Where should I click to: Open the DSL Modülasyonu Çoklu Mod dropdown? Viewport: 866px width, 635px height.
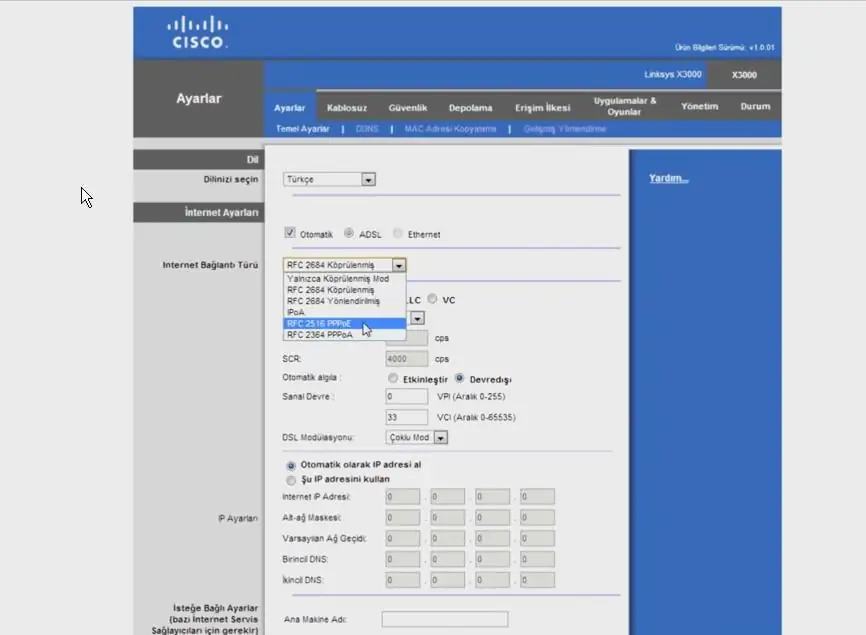click(x=438, y=437)
